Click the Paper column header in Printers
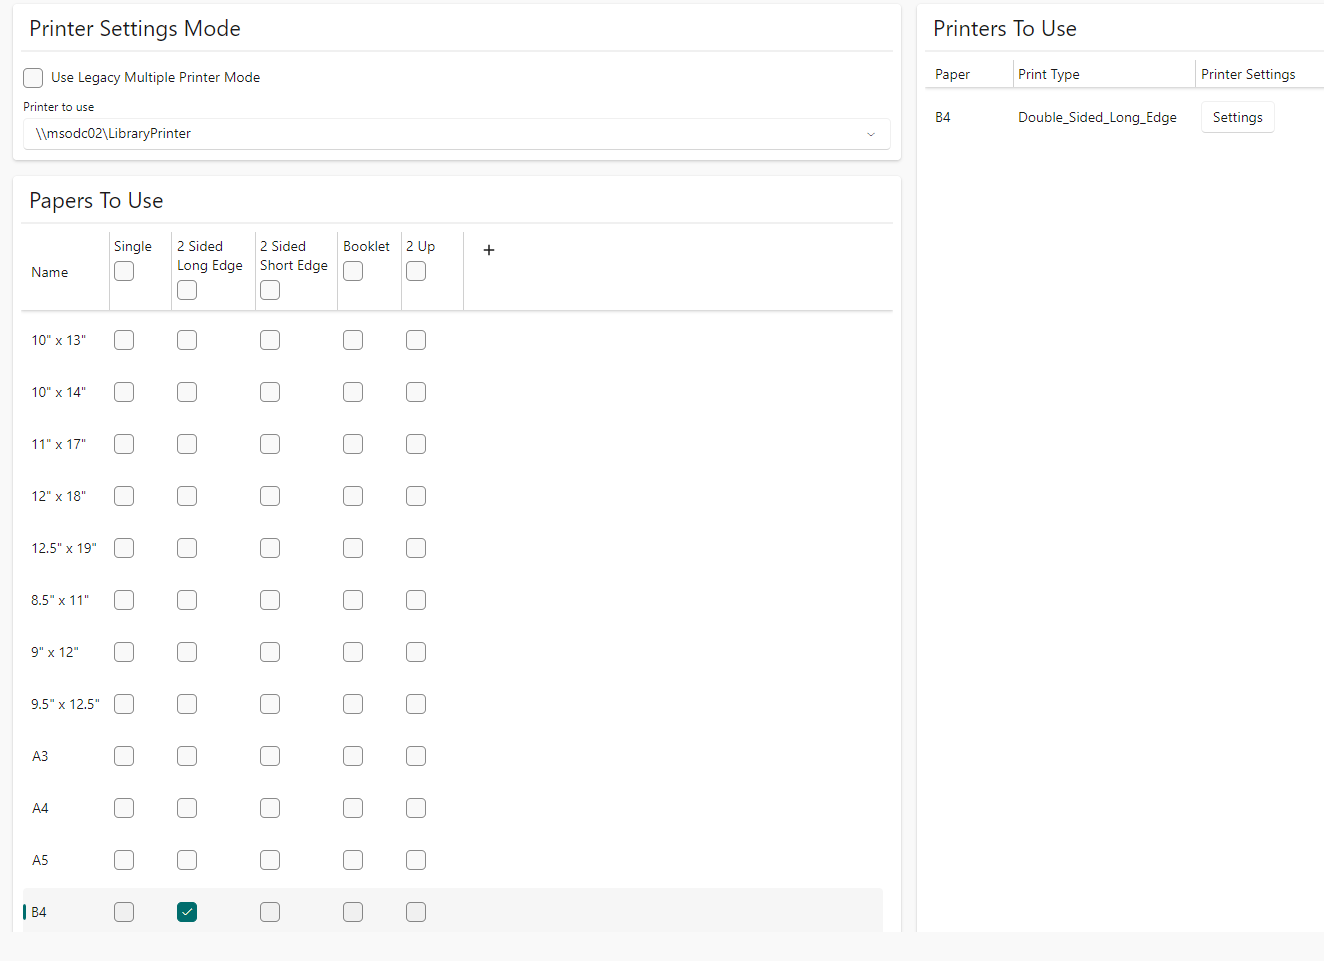The width and height of the screenshot is (1324, 961). coord(952,74)
